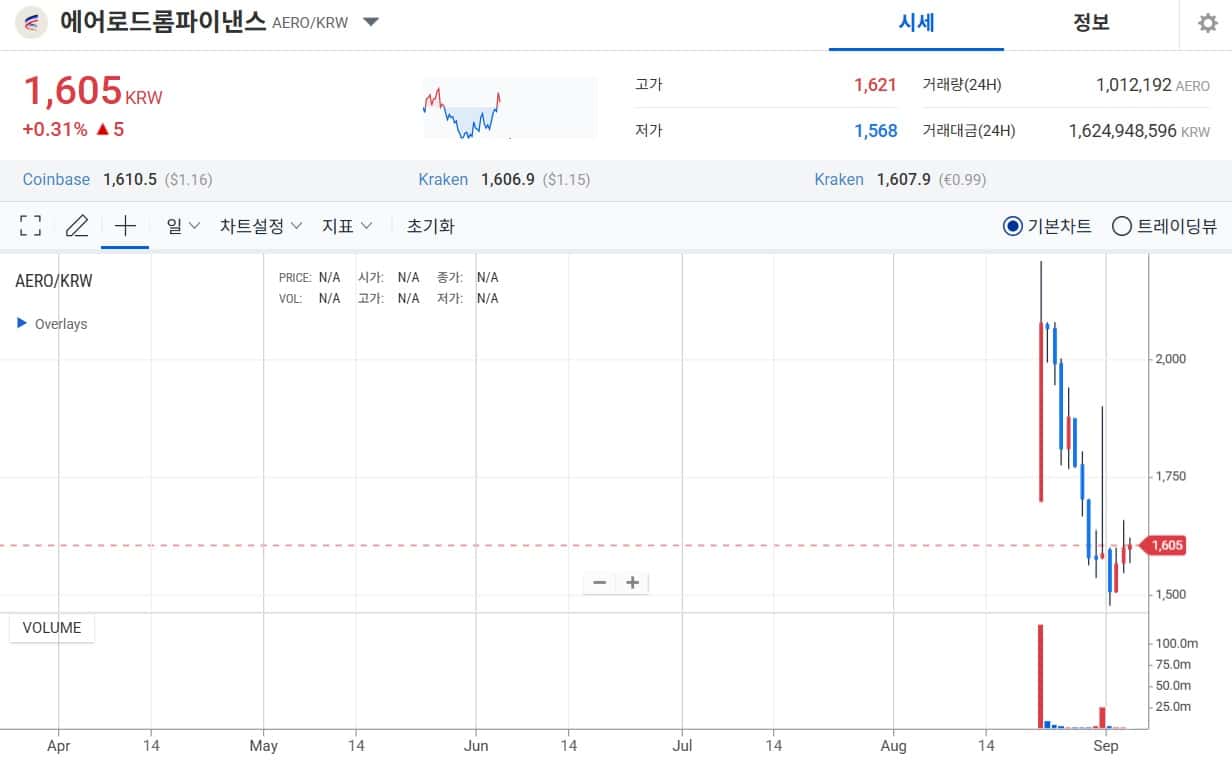Image resolution: width=1232 pixels, height=761 pixels.
Task: Click the Aug date axis label
Action: click(894, 745)
